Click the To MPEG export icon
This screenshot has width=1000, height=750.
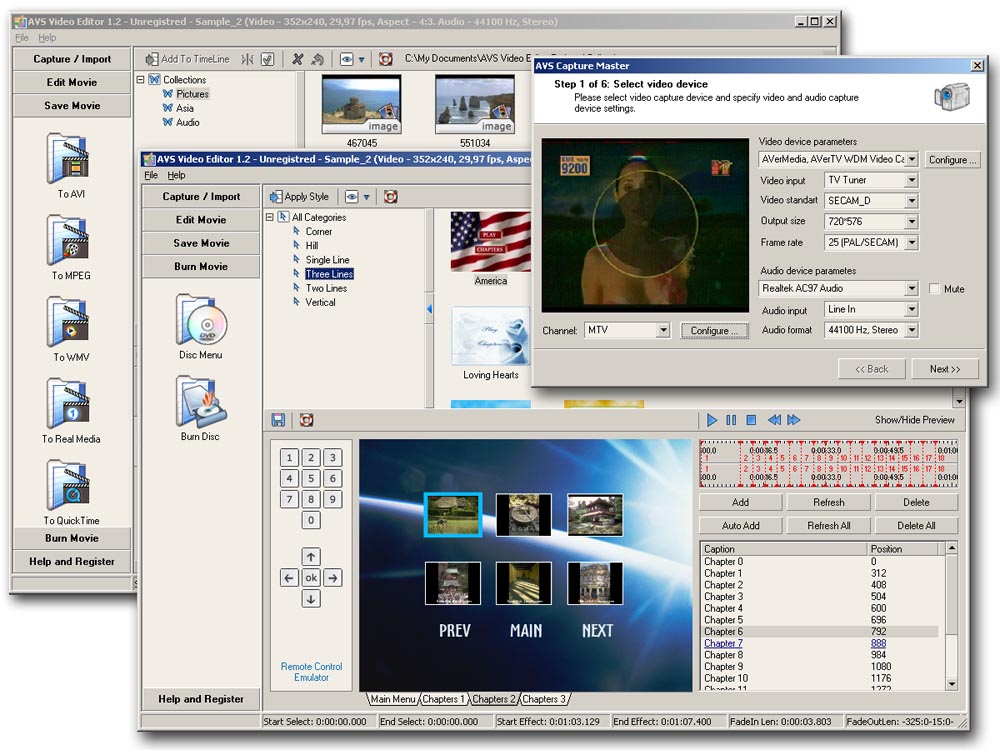coord(70,241)
